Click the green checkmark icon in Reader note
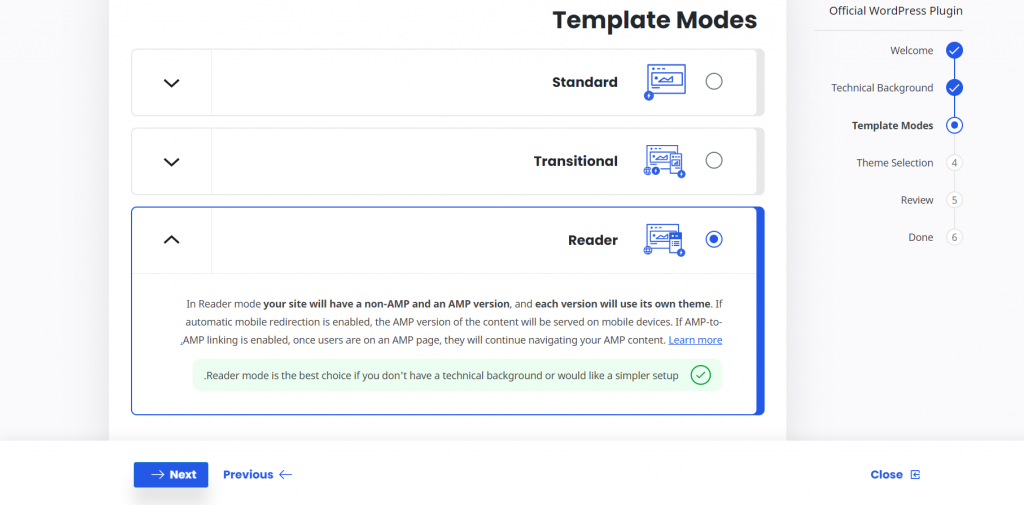This screenshot has height=505, width=1024. coord(701,375)
